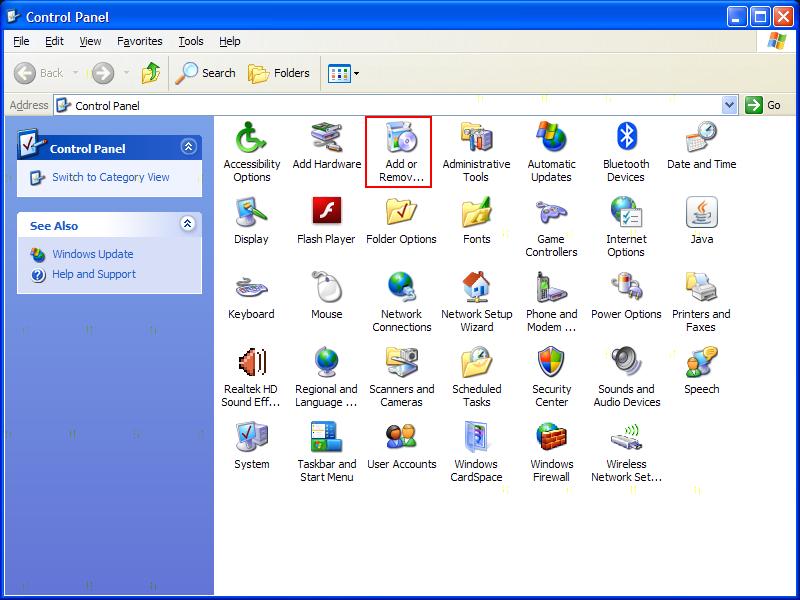Open Windows Update link

tap(93, 254)
